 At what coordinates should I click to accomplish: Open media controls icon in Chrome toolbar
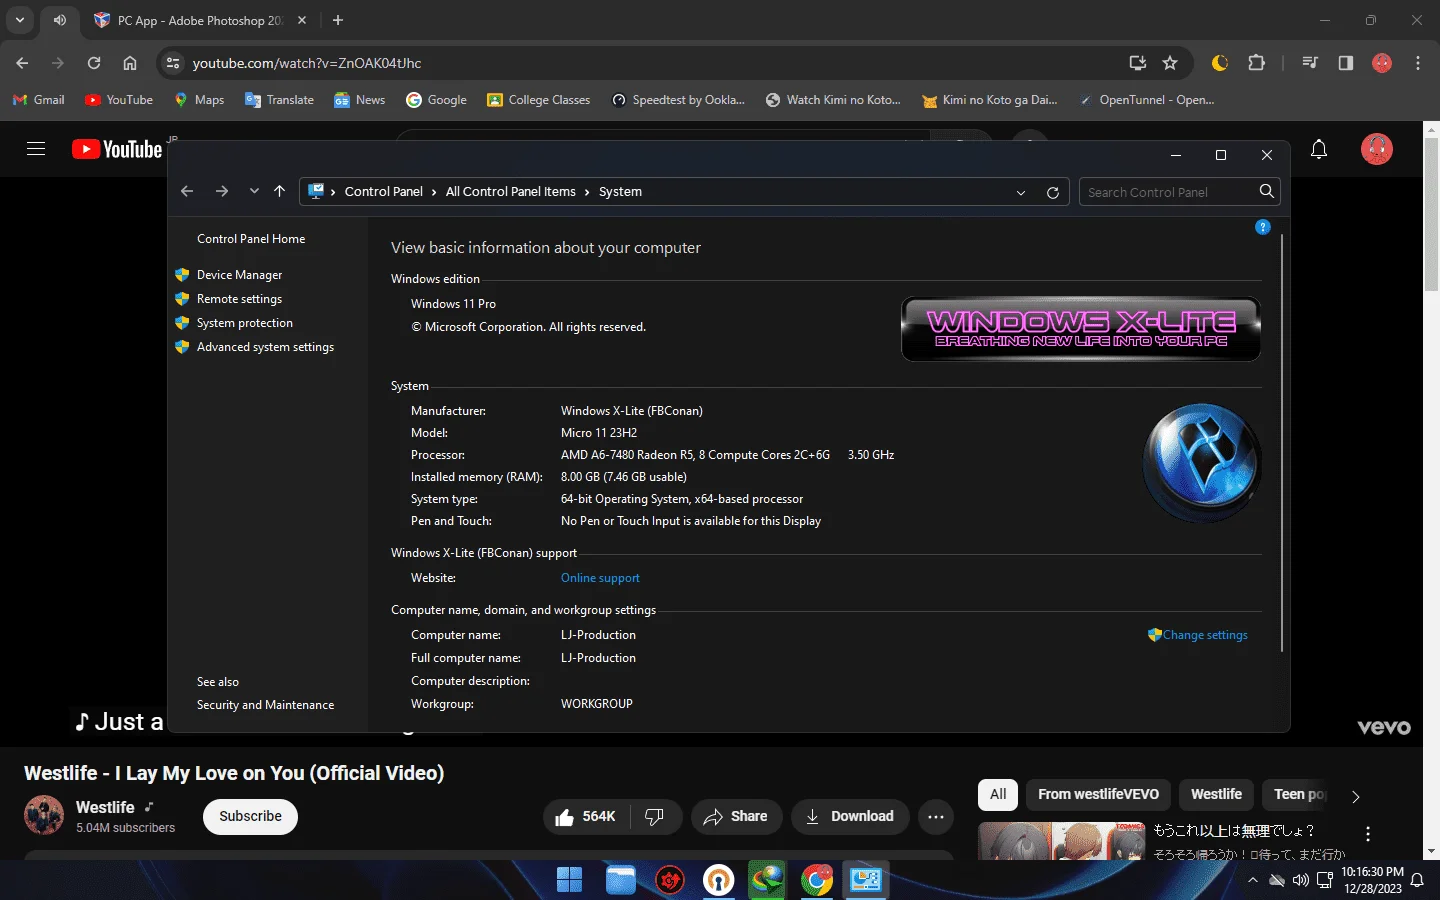1310,63
